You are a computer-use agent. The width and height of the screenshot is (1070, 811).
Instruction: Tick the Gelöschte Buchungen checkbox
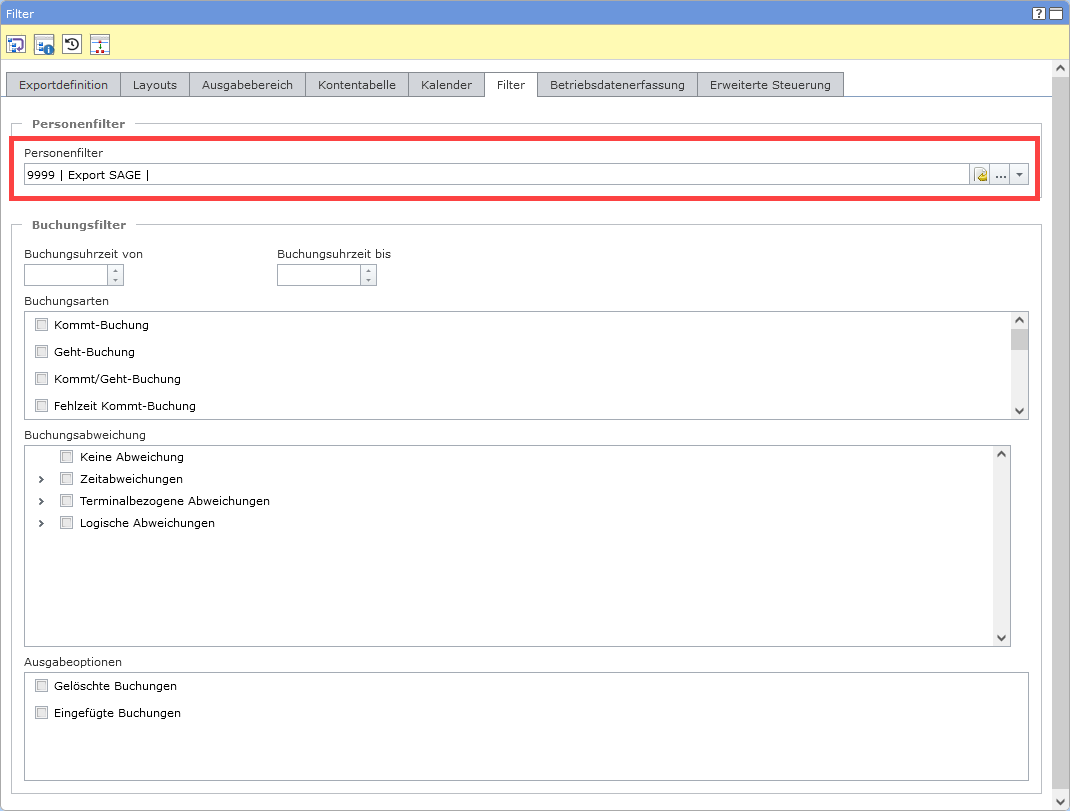click(42, 686)
